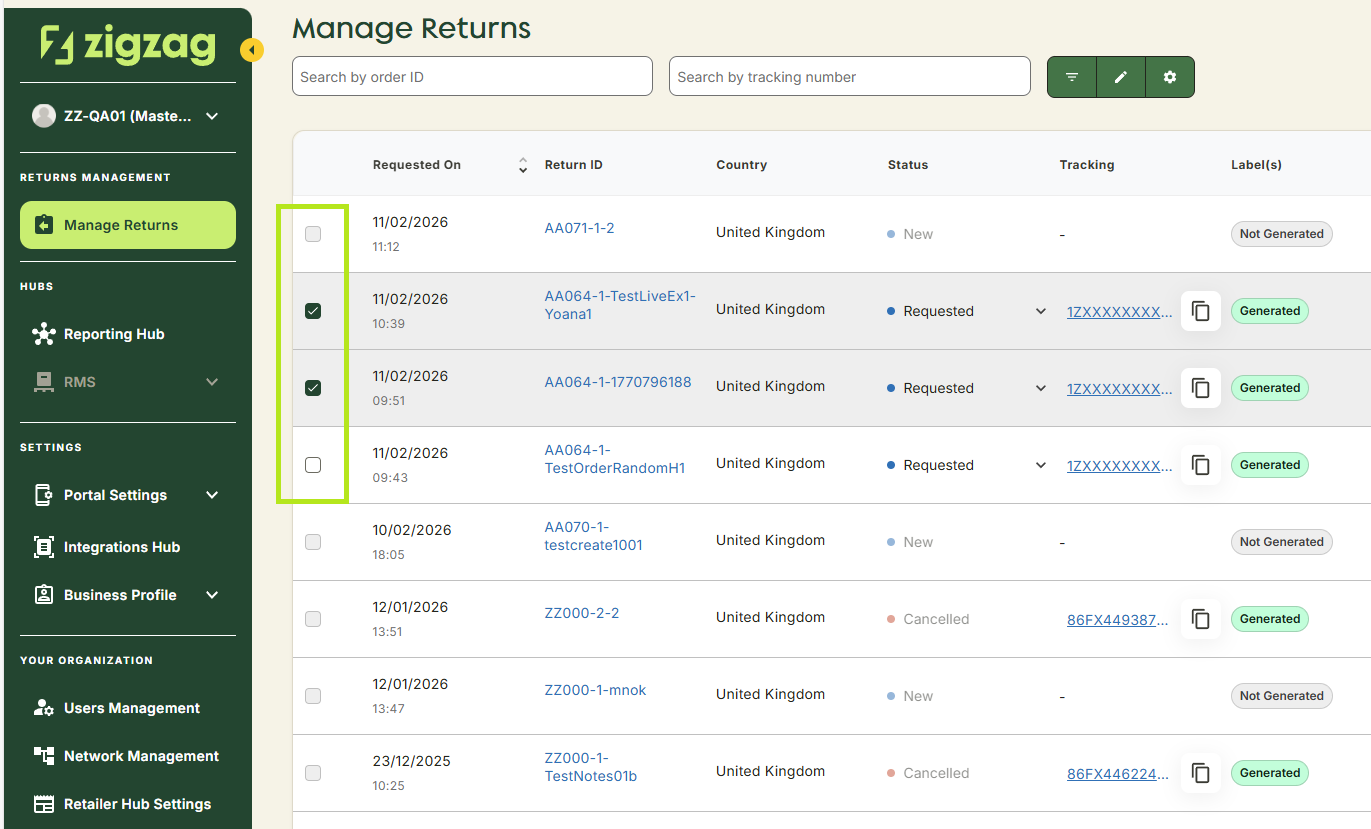1371x829 pixels.
Task: Collapse the sidebar using the yellow arrow
Action: [252, 50]
